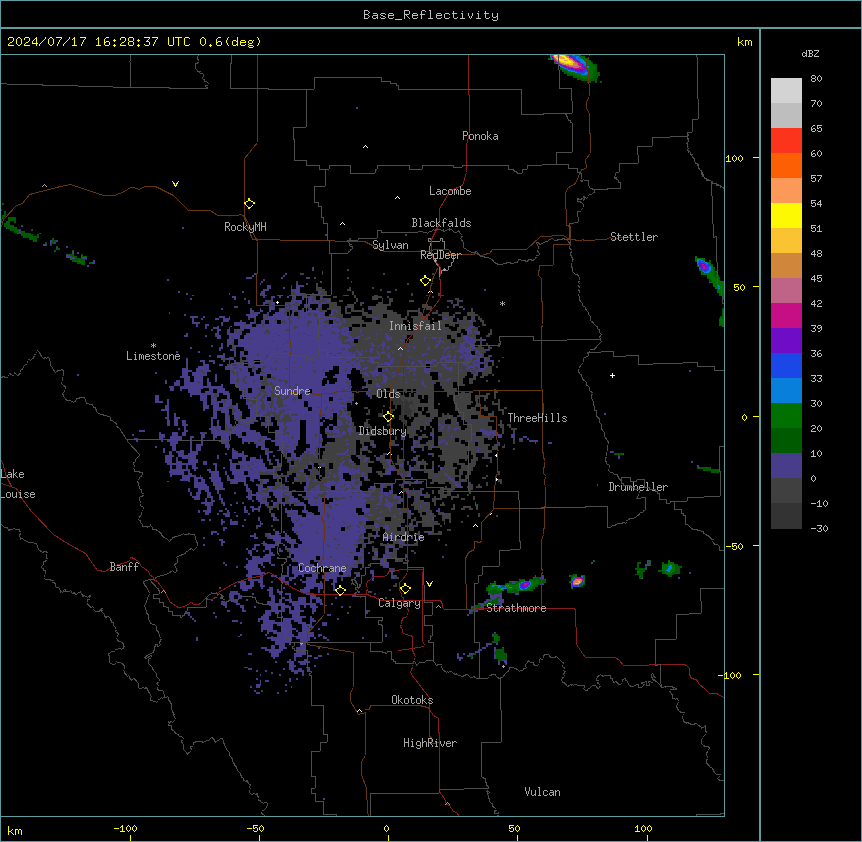Click the slate-purple 0-10 dBZ legend swatch
Screen dimensions: 862x842
pos(786,466)
